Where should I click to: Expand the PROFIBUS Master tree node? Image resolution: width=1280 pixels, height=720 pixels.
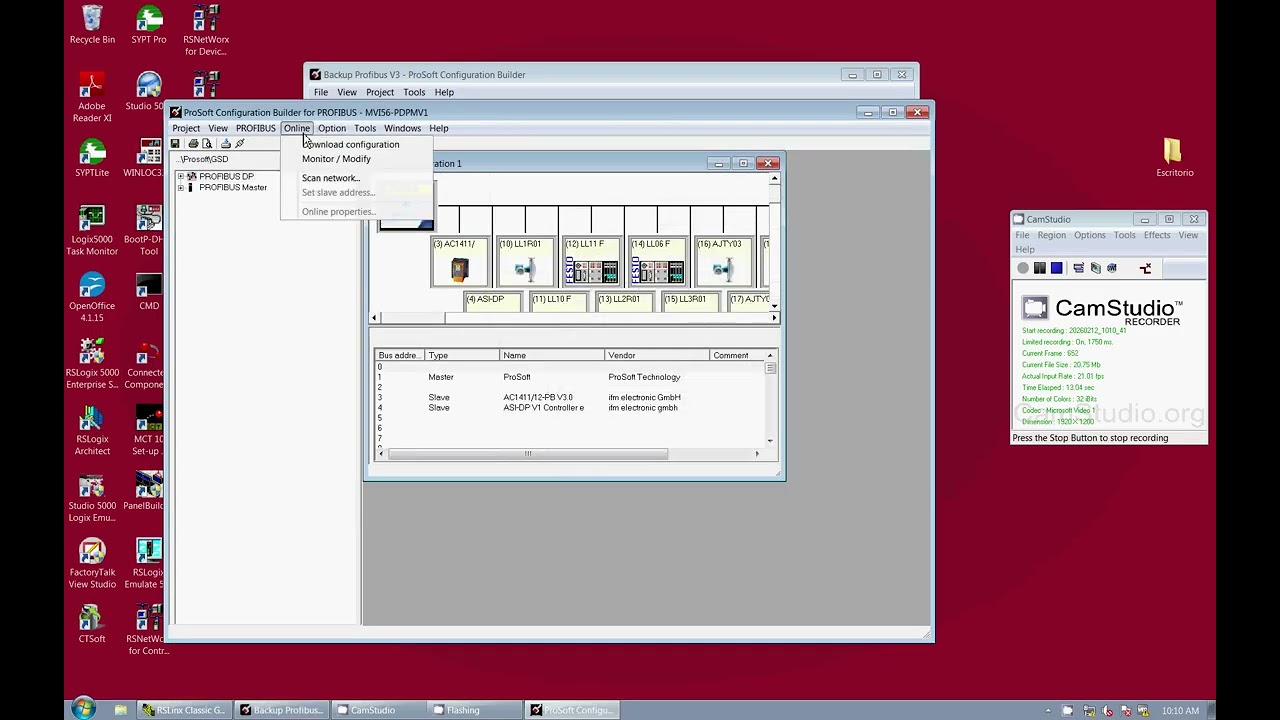click(180, 188)
